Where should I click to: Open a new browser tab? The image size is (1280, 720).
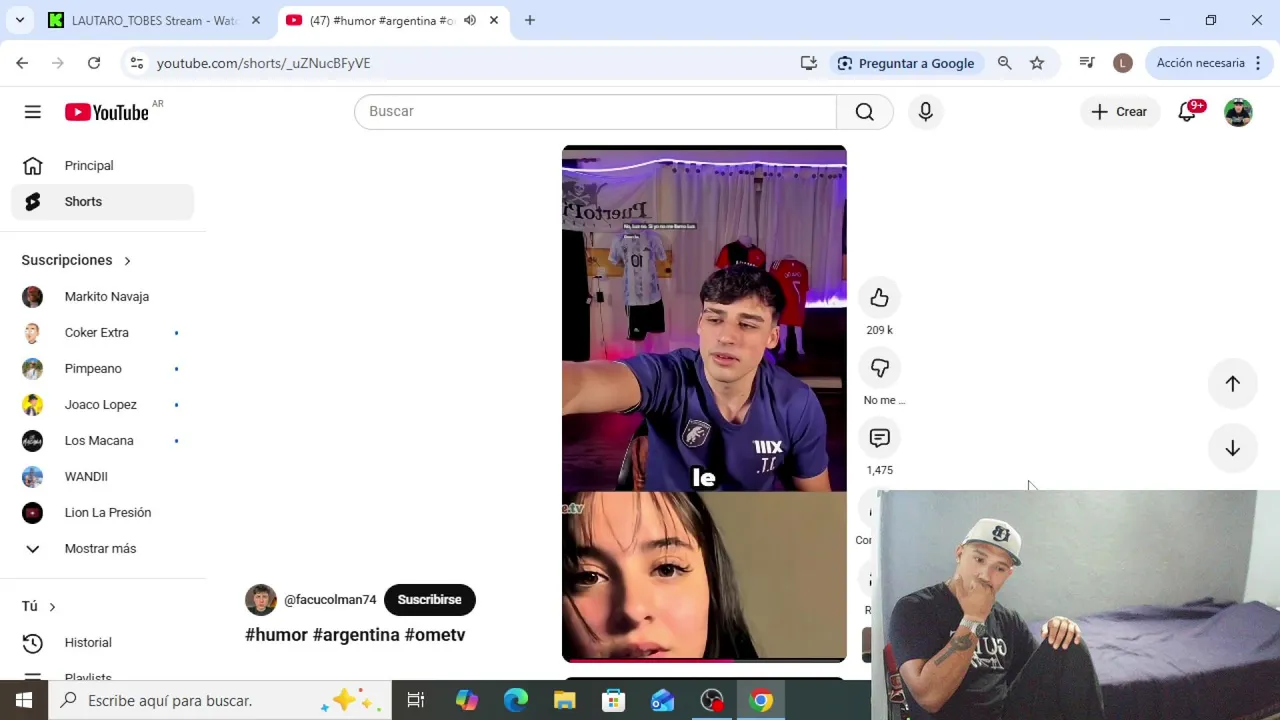[x=530, y=20]
